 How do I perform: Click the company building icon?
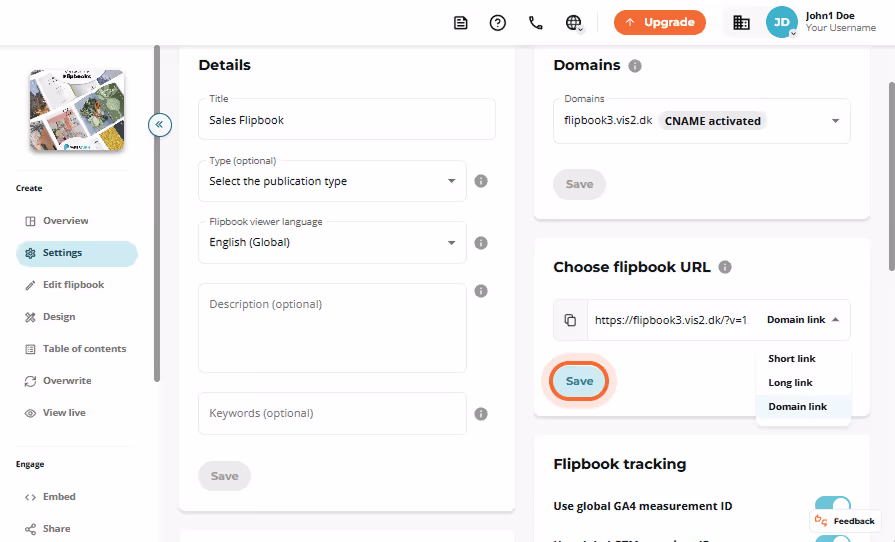coord(741,23)
